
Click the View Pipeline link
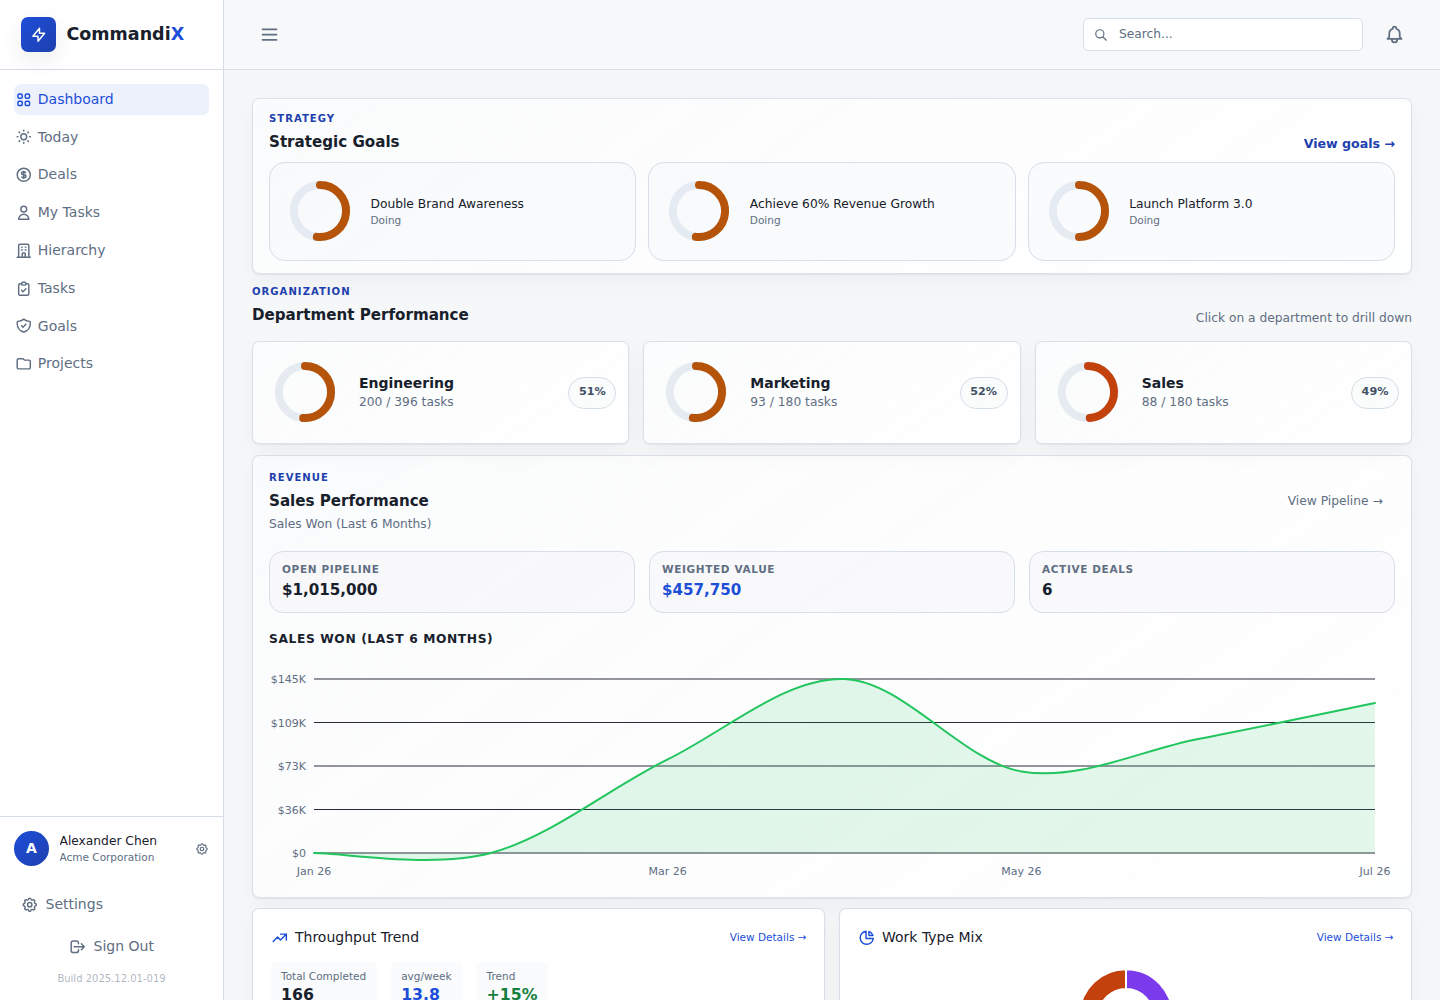pos(1335,501)
